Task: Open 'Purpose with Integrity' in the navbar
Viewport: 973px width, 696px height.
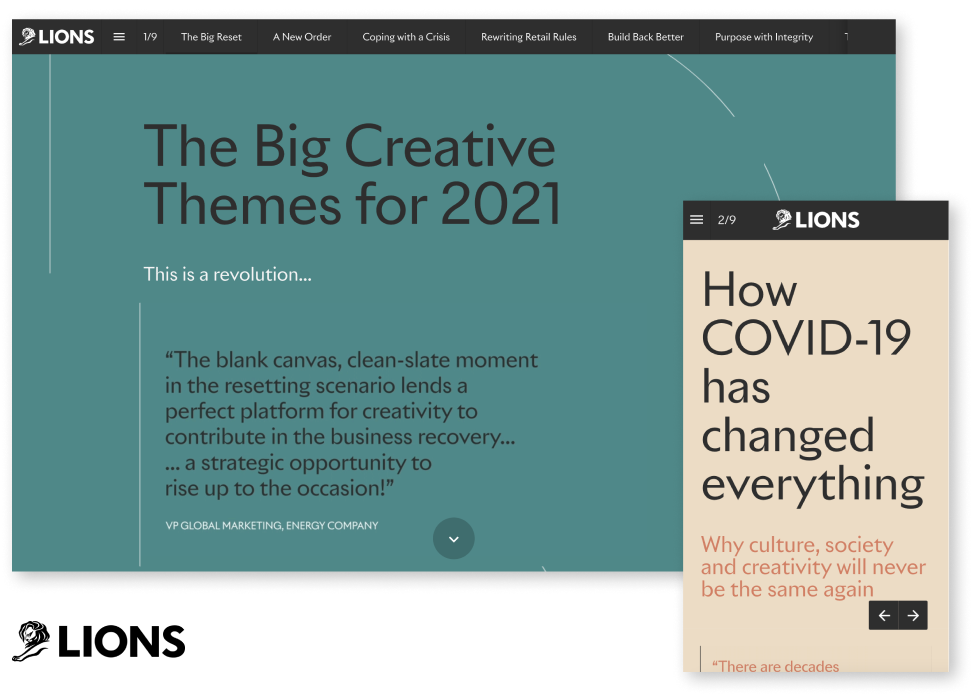Action: pos(764,37)
